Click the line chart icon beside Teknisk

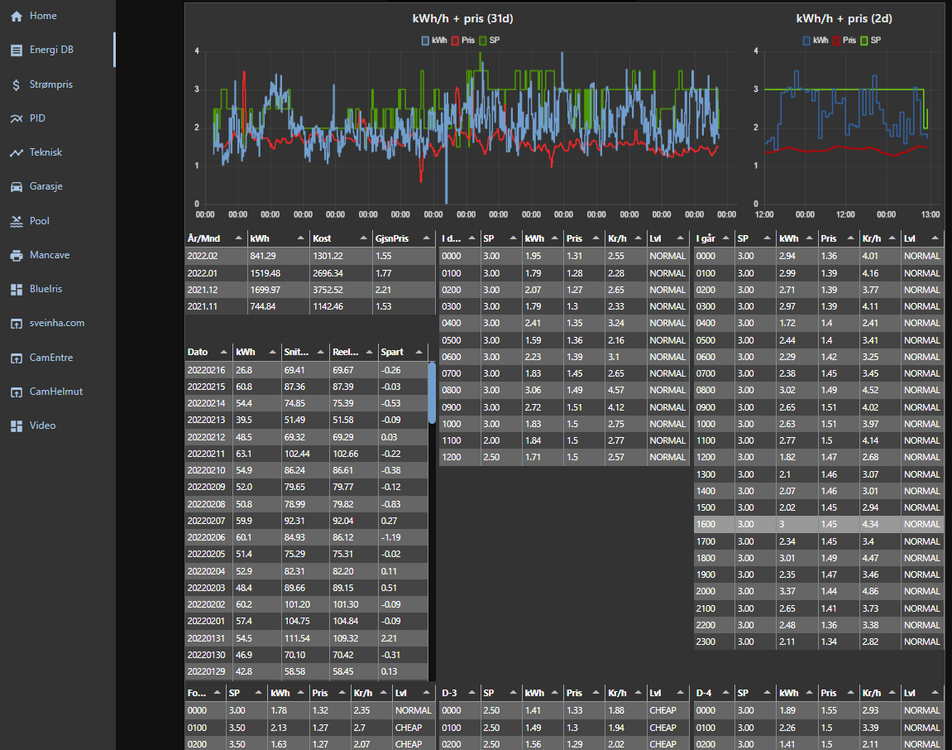pyautogui.click(x=16, y=153)
